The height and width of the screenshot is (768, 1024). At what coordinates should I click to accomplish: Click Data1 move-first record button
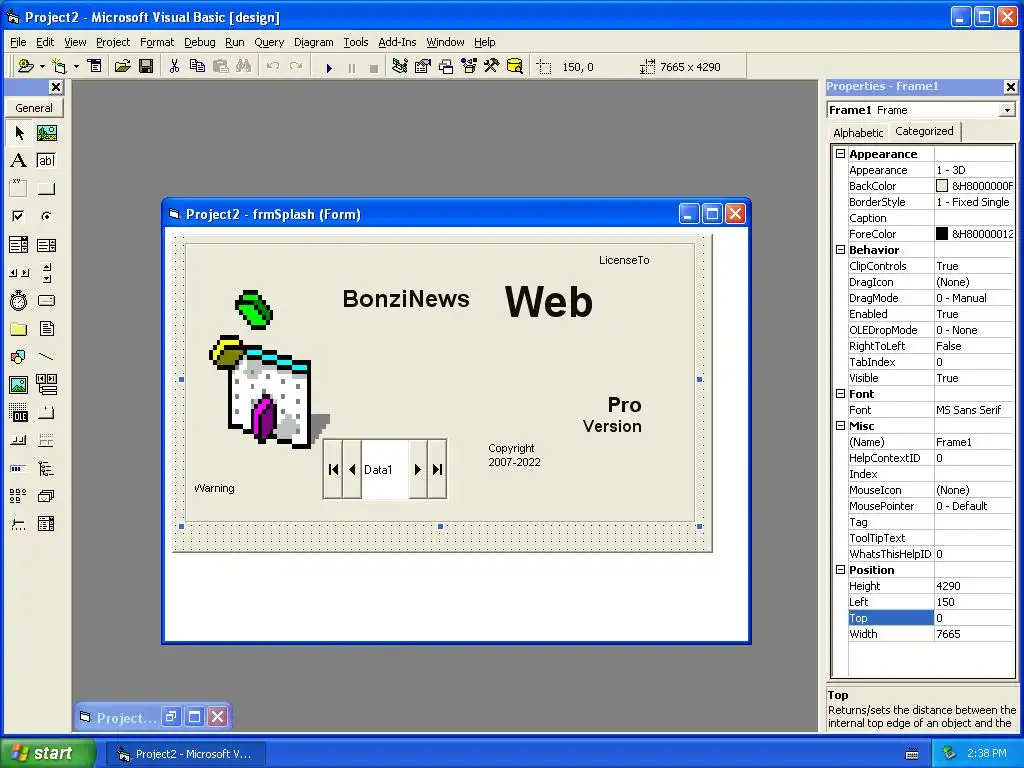pos(333,470)
